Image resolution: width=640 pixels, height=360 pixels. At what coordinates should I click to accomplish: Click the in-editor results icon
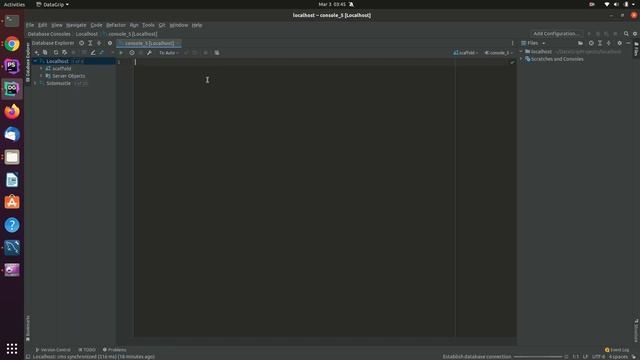[217, 53]
